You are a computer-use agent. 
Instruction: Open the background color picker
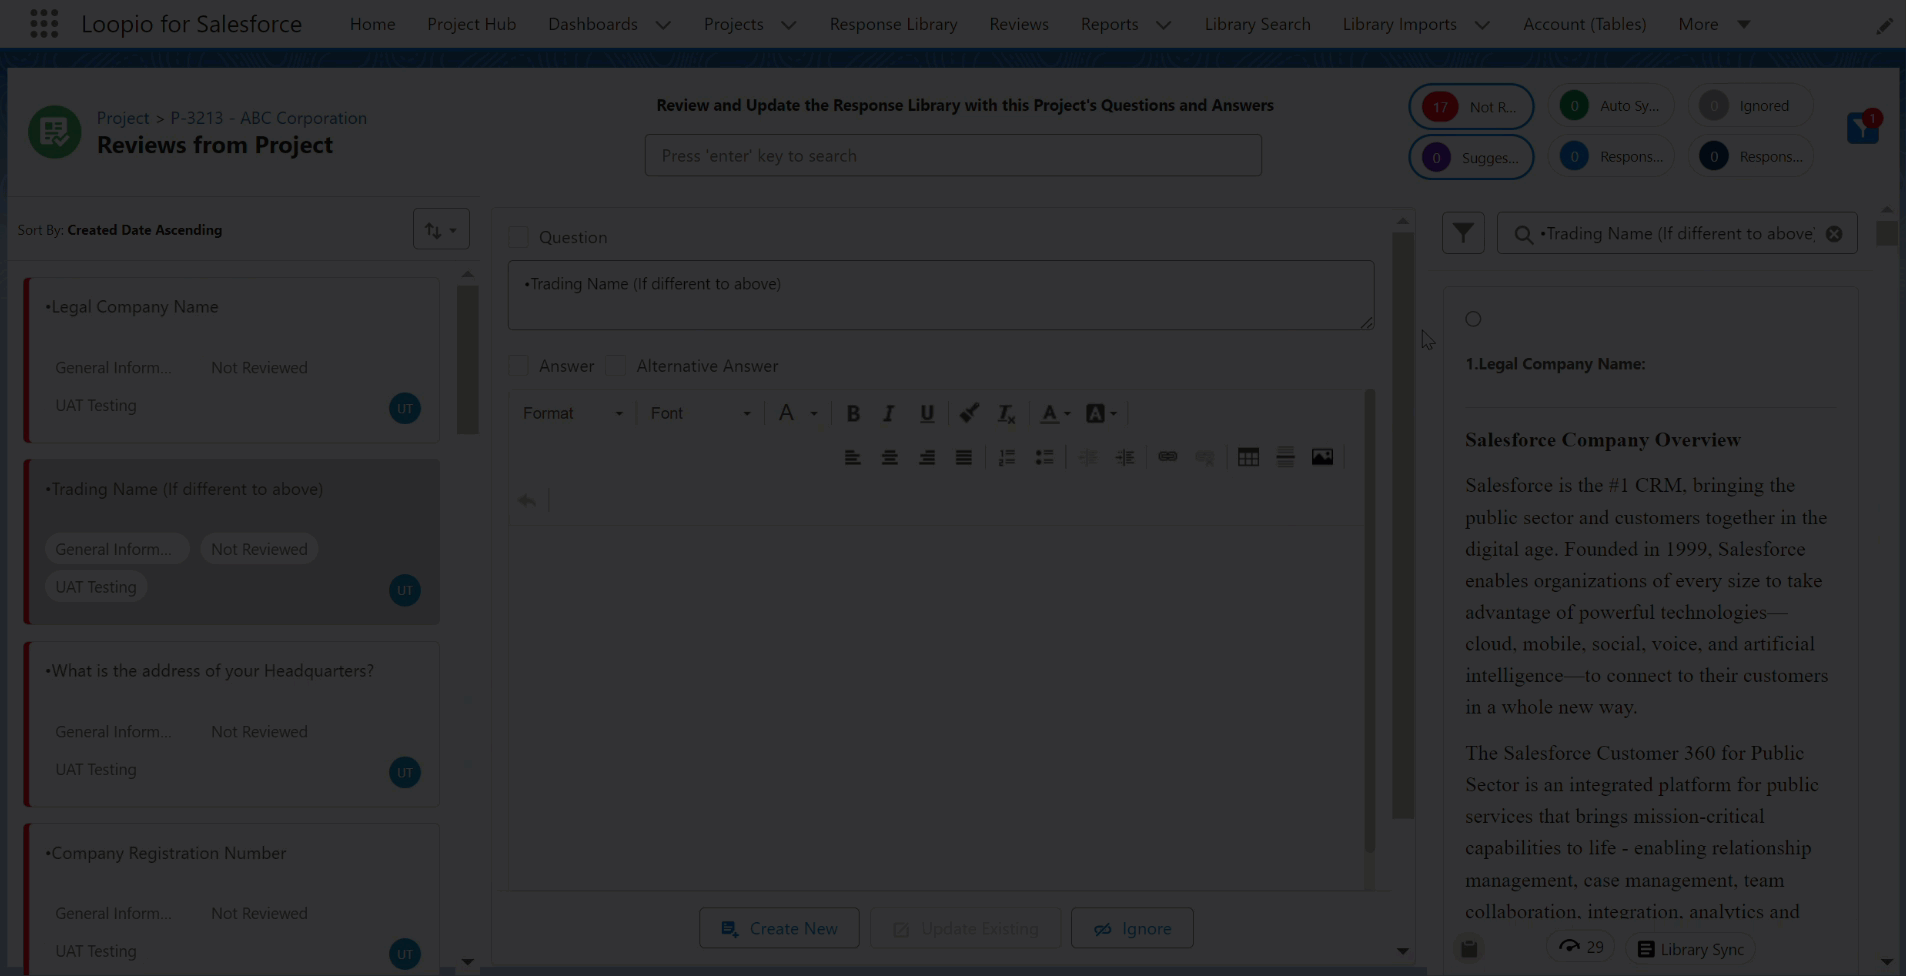tap(1101, 413)
